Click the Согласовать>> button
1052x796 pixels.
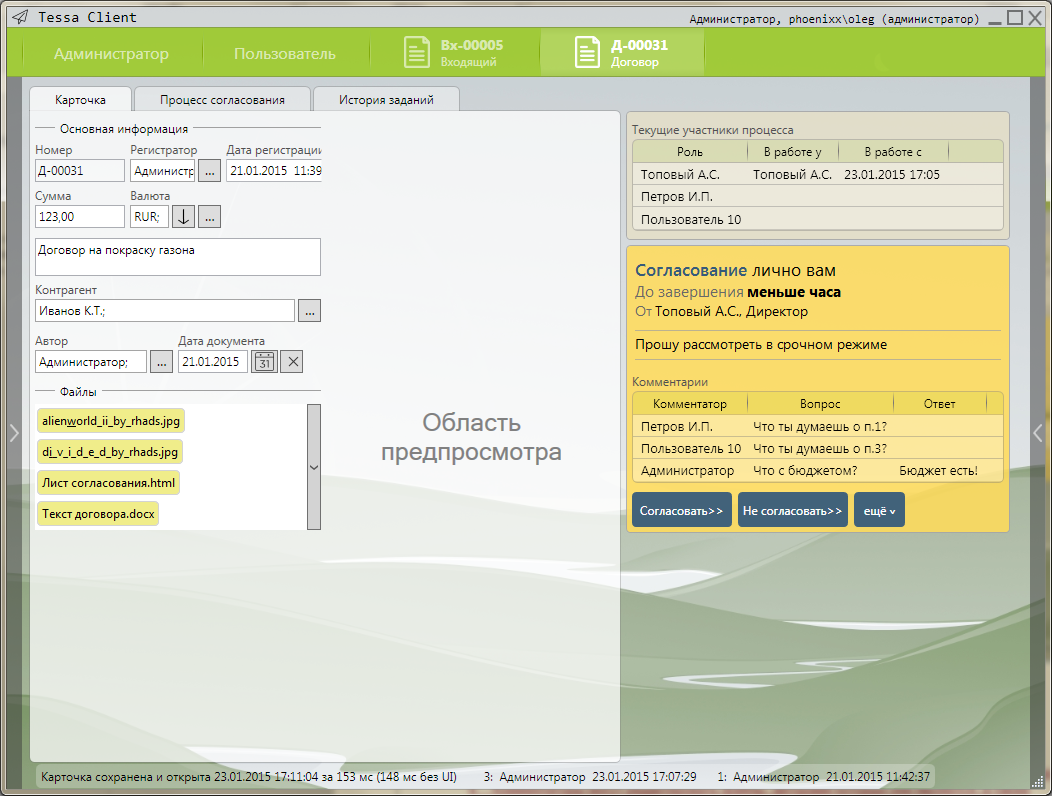pos(682,510)
